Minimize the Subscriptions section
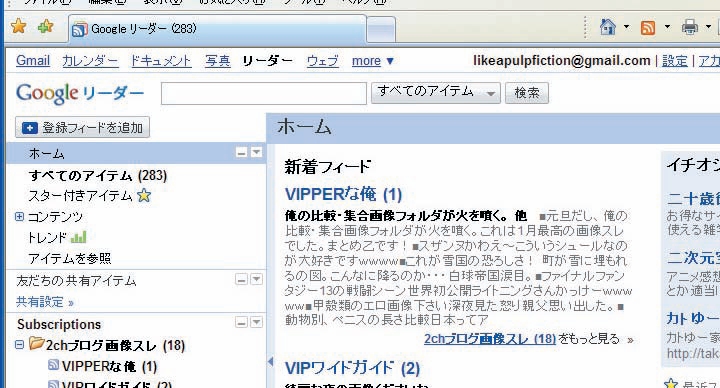This screenshot has width=720, height=388. 242,322
